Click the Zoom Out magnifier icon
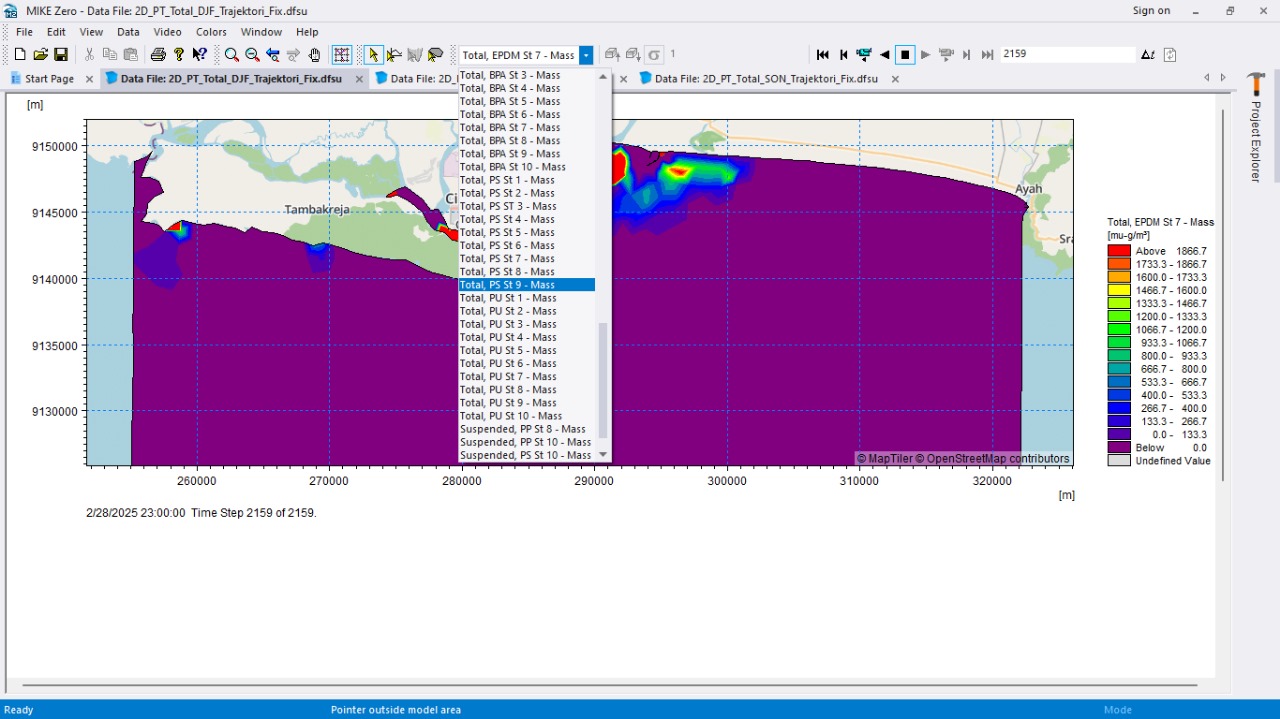1280x719 pixels. pyautogui.click(x=252, y=55)
